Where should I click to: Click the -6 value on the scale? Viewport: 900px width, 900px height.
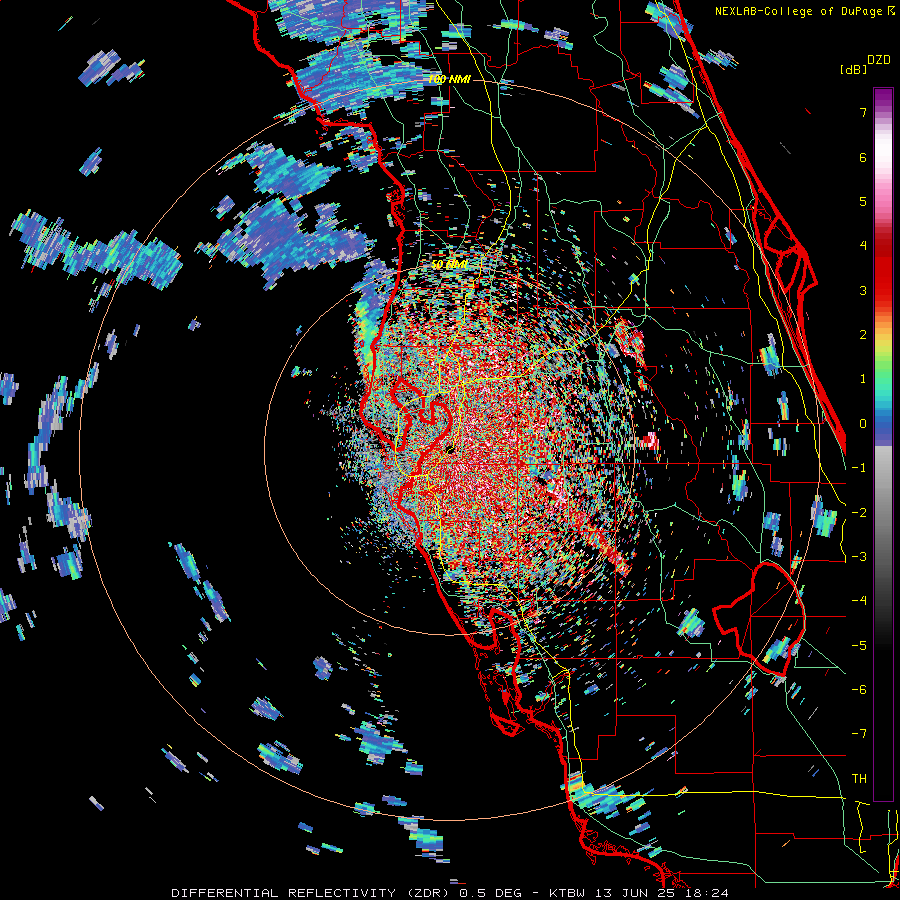(x=859, y=690)
